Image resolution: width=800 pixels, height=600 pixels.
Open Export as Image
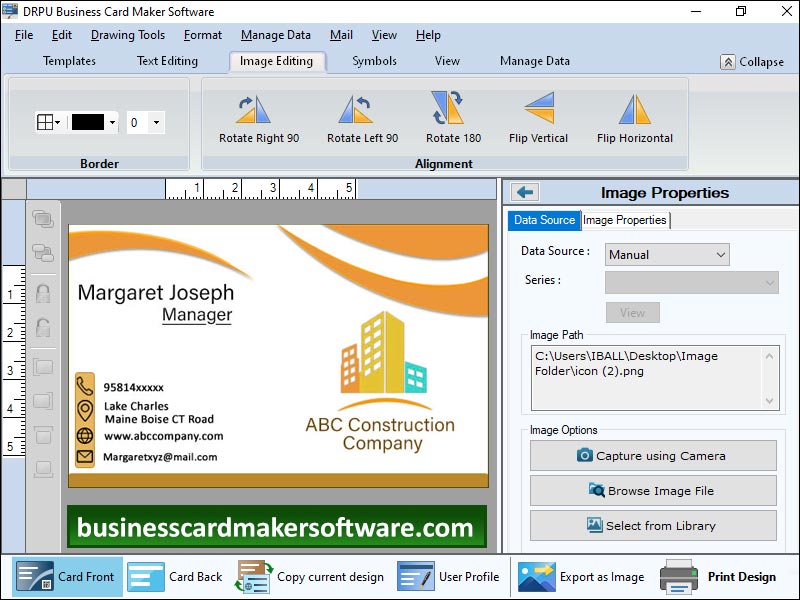[581, 577]
